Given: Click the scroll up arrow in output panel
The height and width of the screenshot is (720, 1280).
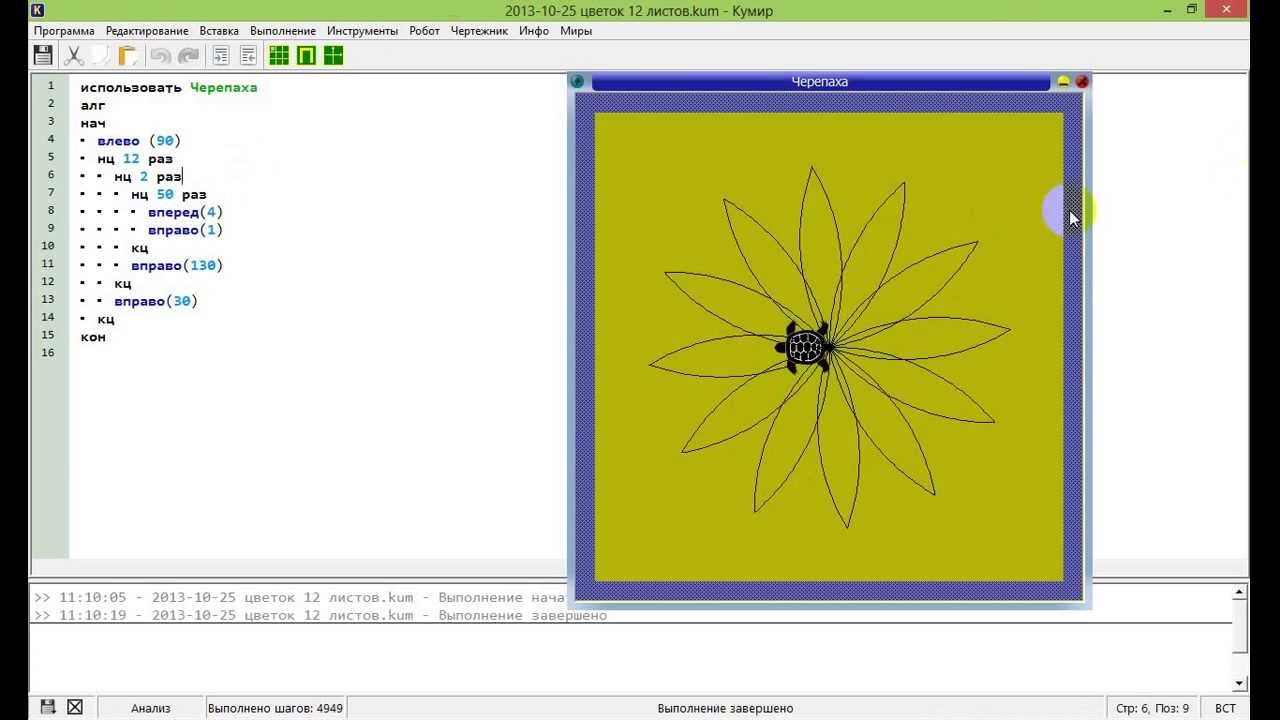Looking at the screenshot, I should tap(1240, 593).
